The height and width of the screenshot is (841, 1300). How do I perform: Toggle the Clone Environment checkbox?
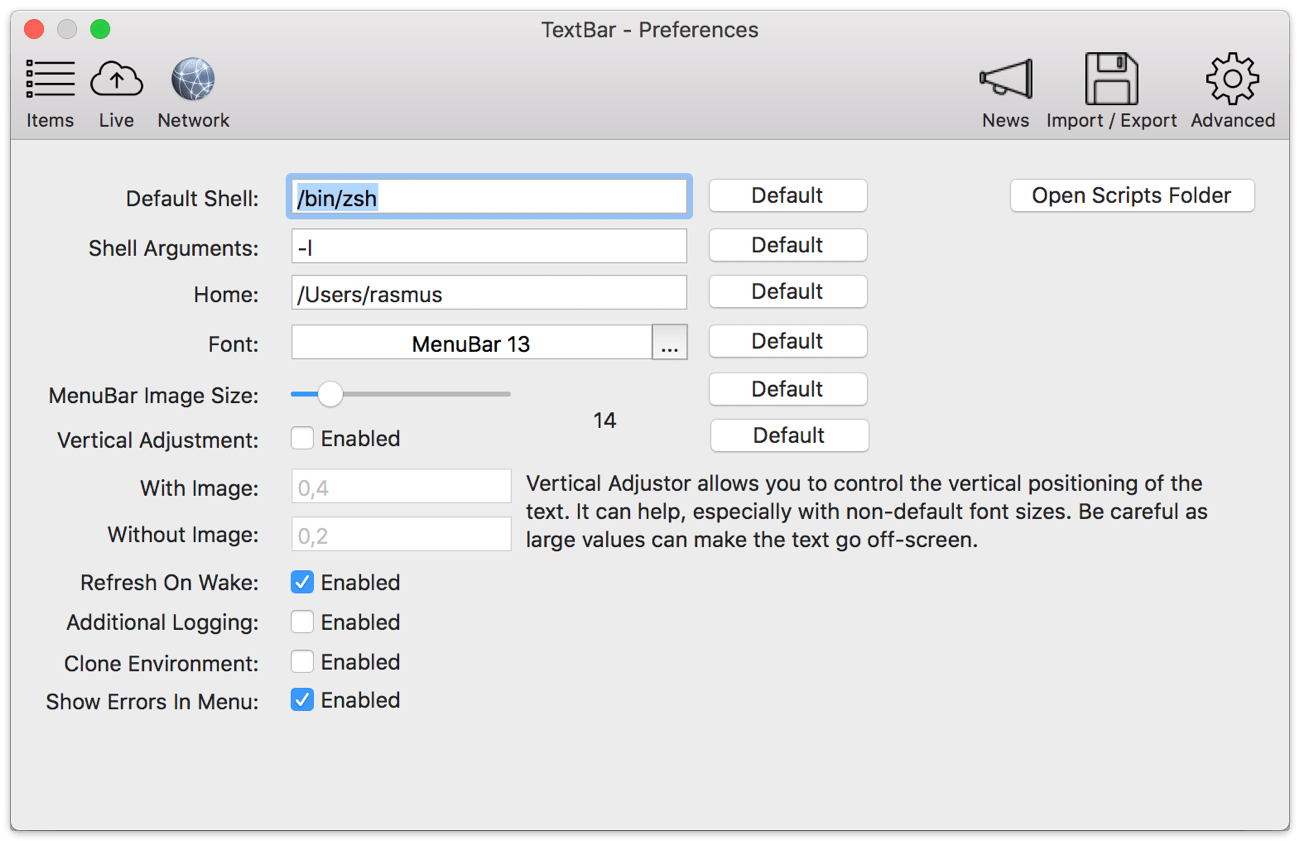click(302, 662)
